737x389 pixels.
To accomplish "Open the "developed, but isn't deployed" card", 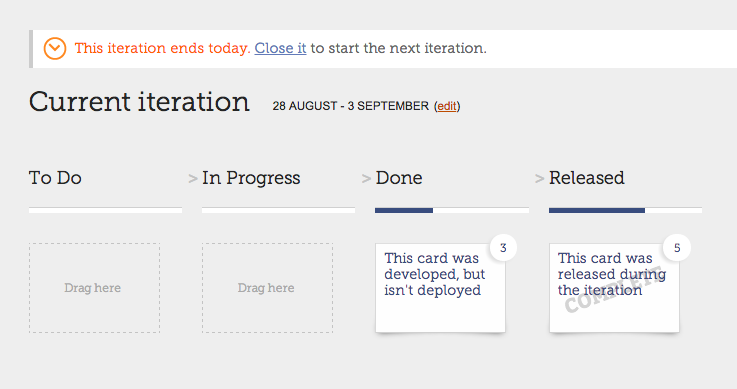I will pos(440,288).
